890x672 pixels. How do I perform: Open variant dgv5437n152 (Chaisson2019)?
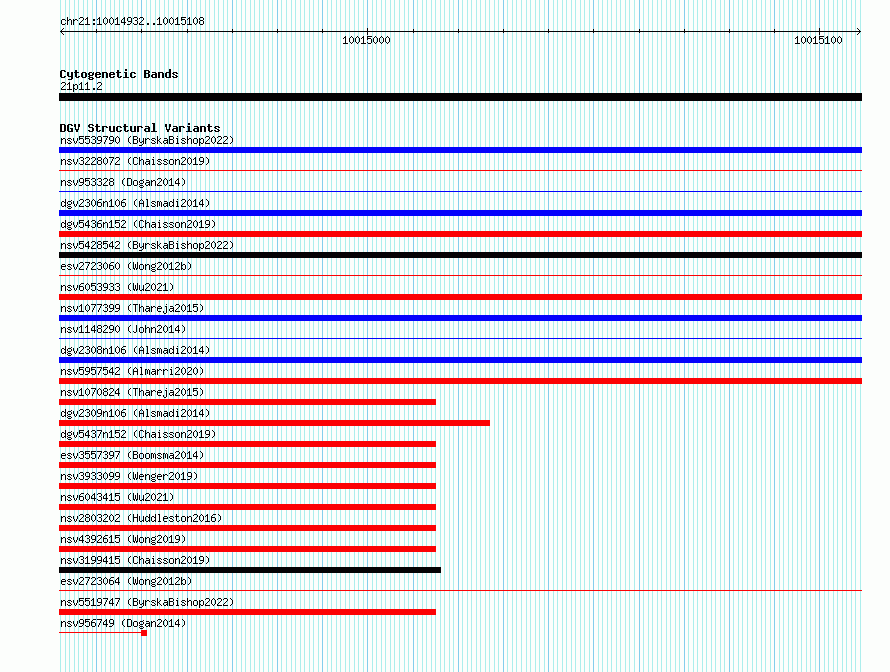click(x=138, y=434)
